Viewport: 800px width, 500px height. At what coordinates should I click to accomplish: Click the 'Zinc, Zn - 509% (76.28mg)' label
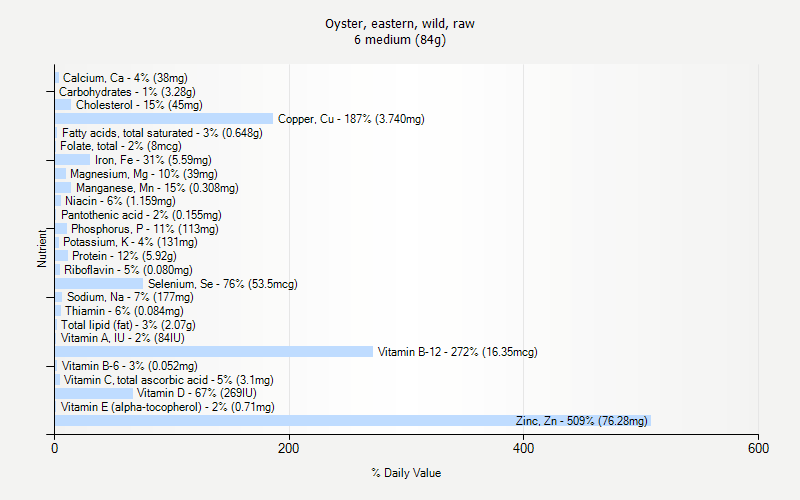click(582, 420)
